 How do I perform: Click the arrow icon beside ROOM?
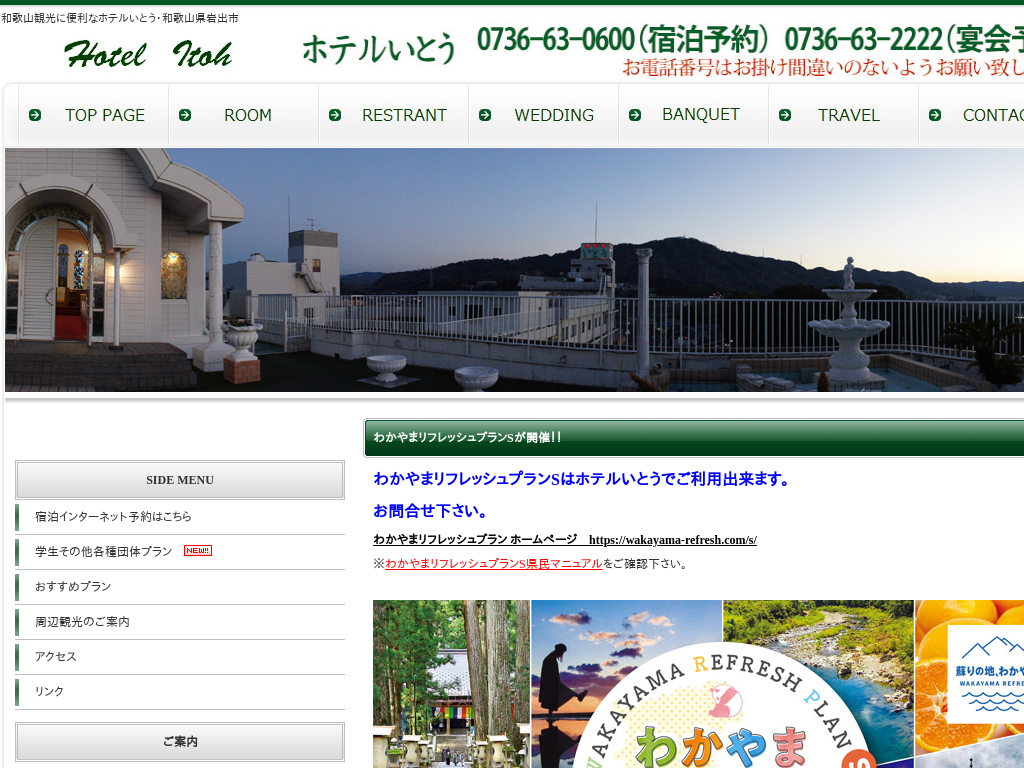[185, 115]
